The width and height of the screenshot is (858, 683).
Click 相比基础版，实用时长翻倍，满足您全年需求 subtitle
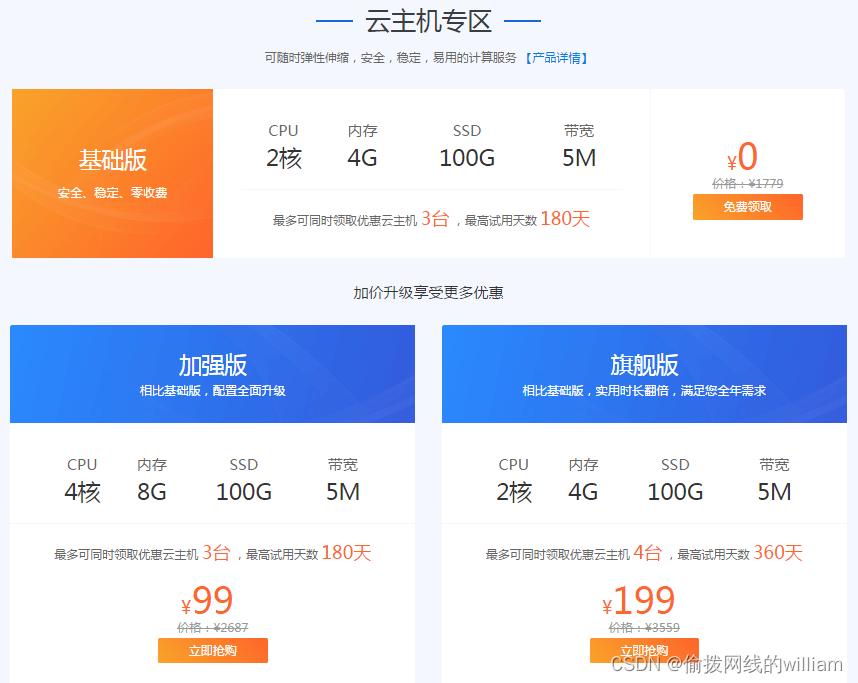point(644,391)
